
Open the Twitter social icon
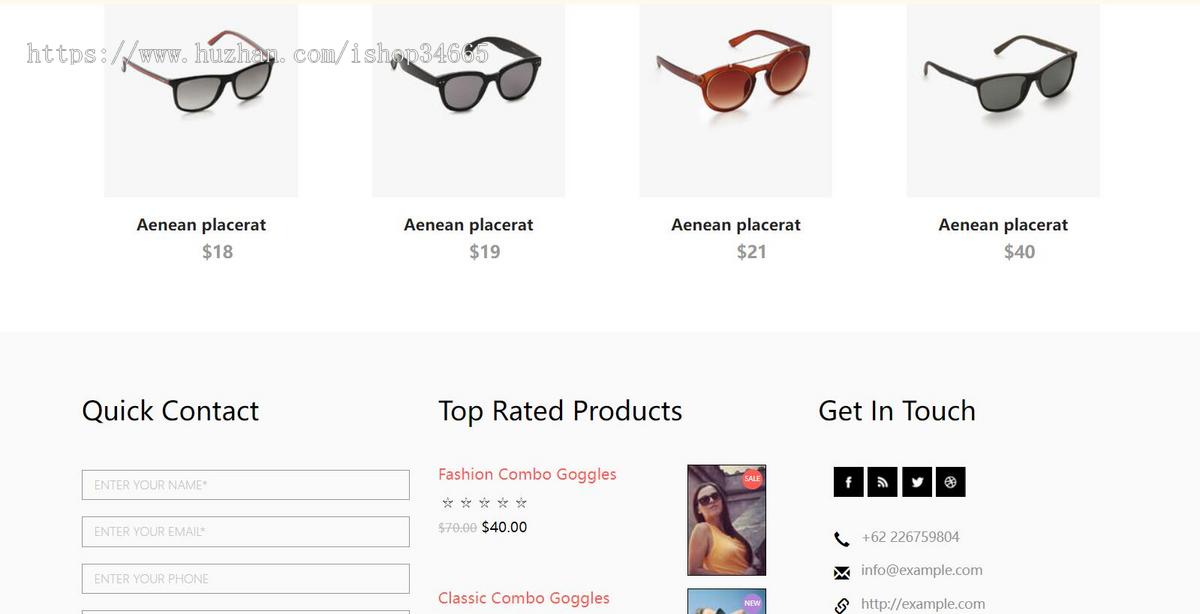916,482
